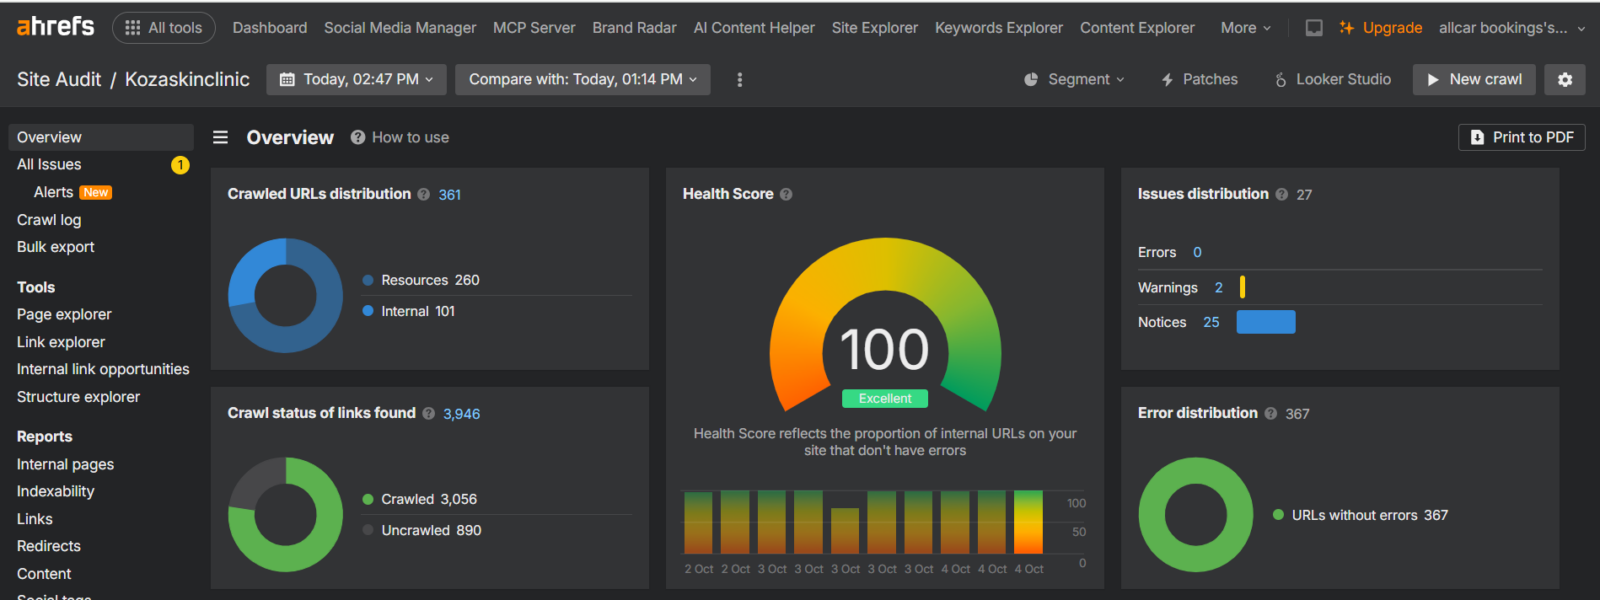The height and width of the screenshot is (600, 1600).
Task: Open Looker Studio integration
Action: 1332,79
